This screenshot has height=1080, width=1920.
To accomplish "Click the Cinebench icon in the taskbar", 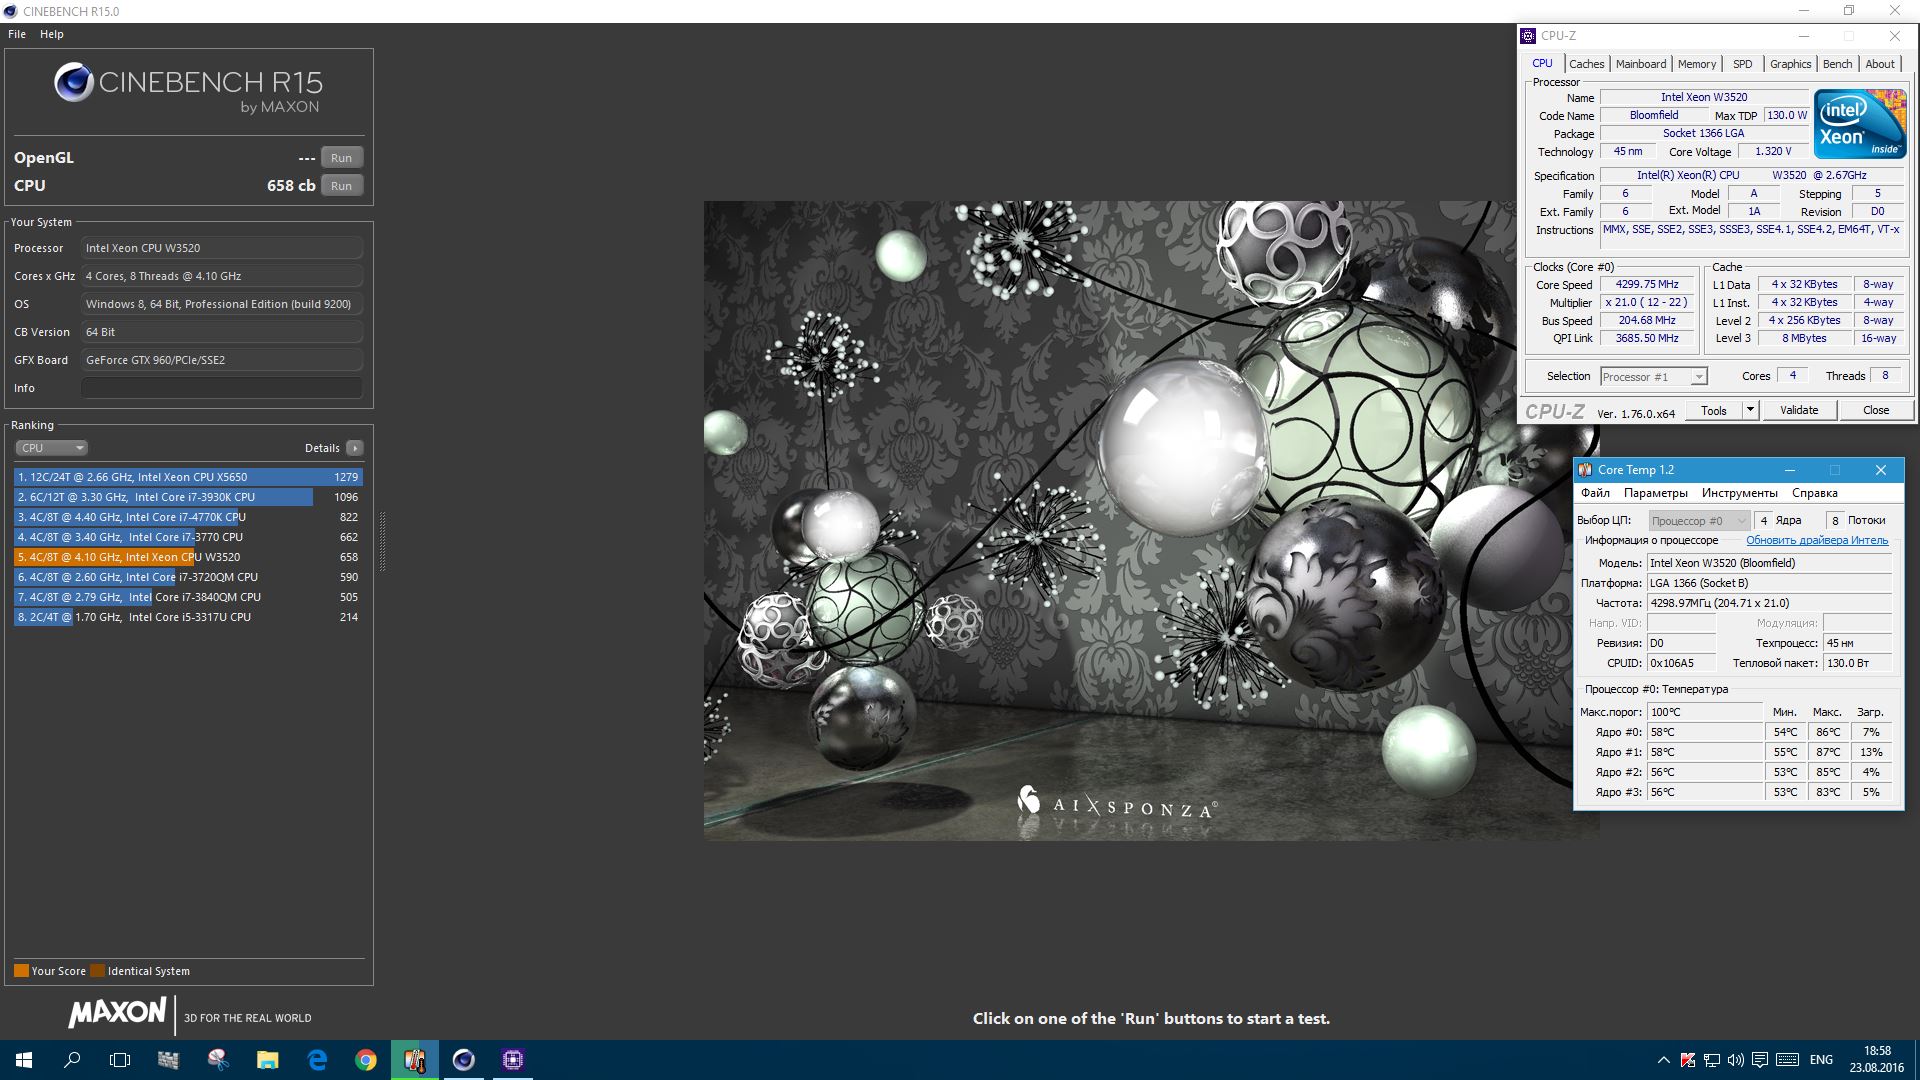I will point(464,1060).
